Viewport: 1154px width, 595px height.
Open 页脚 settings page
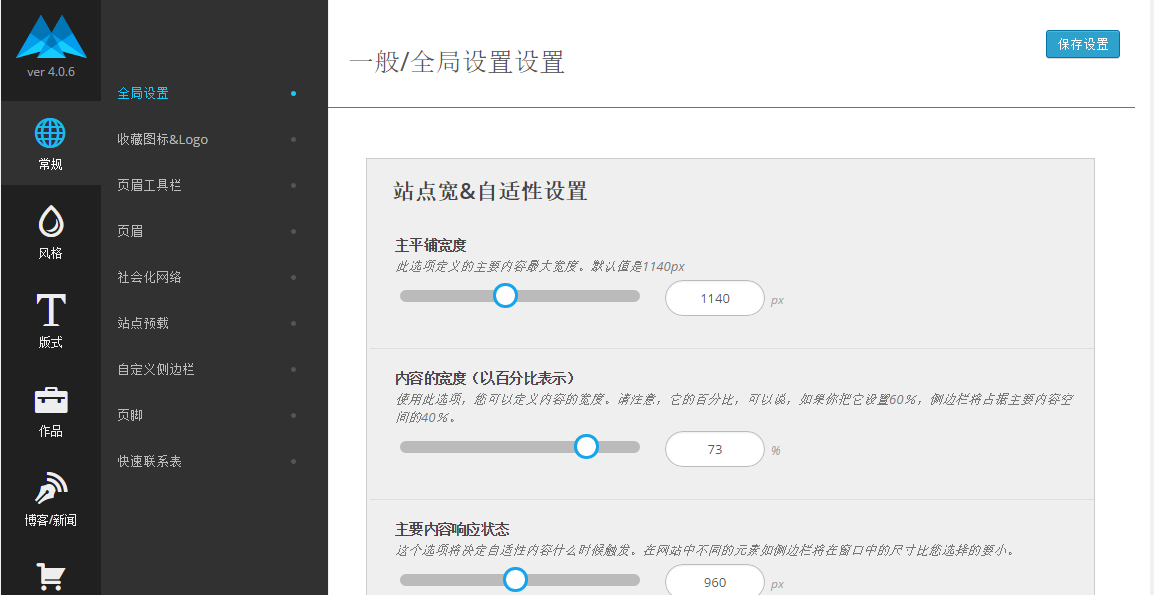click(130, 415)
